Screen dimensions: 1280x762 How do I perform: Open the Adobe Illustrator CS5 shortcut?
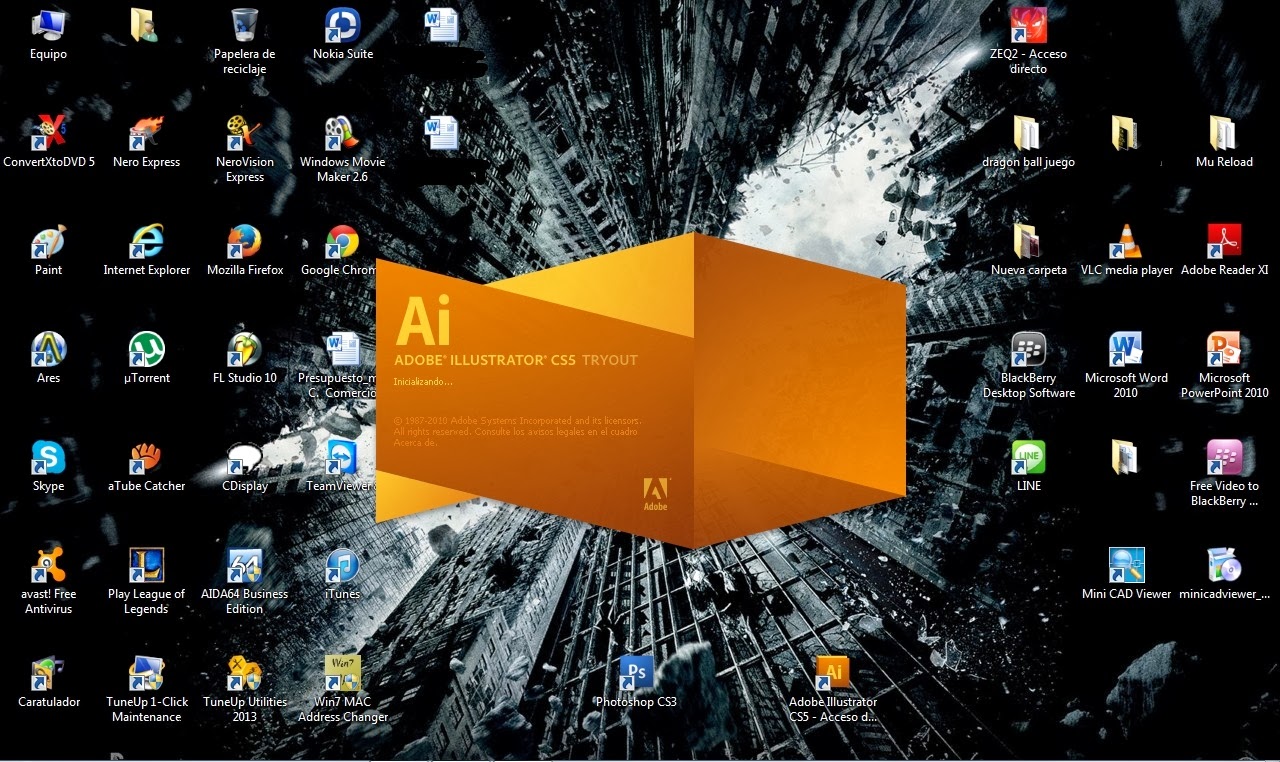click(832, 671)
